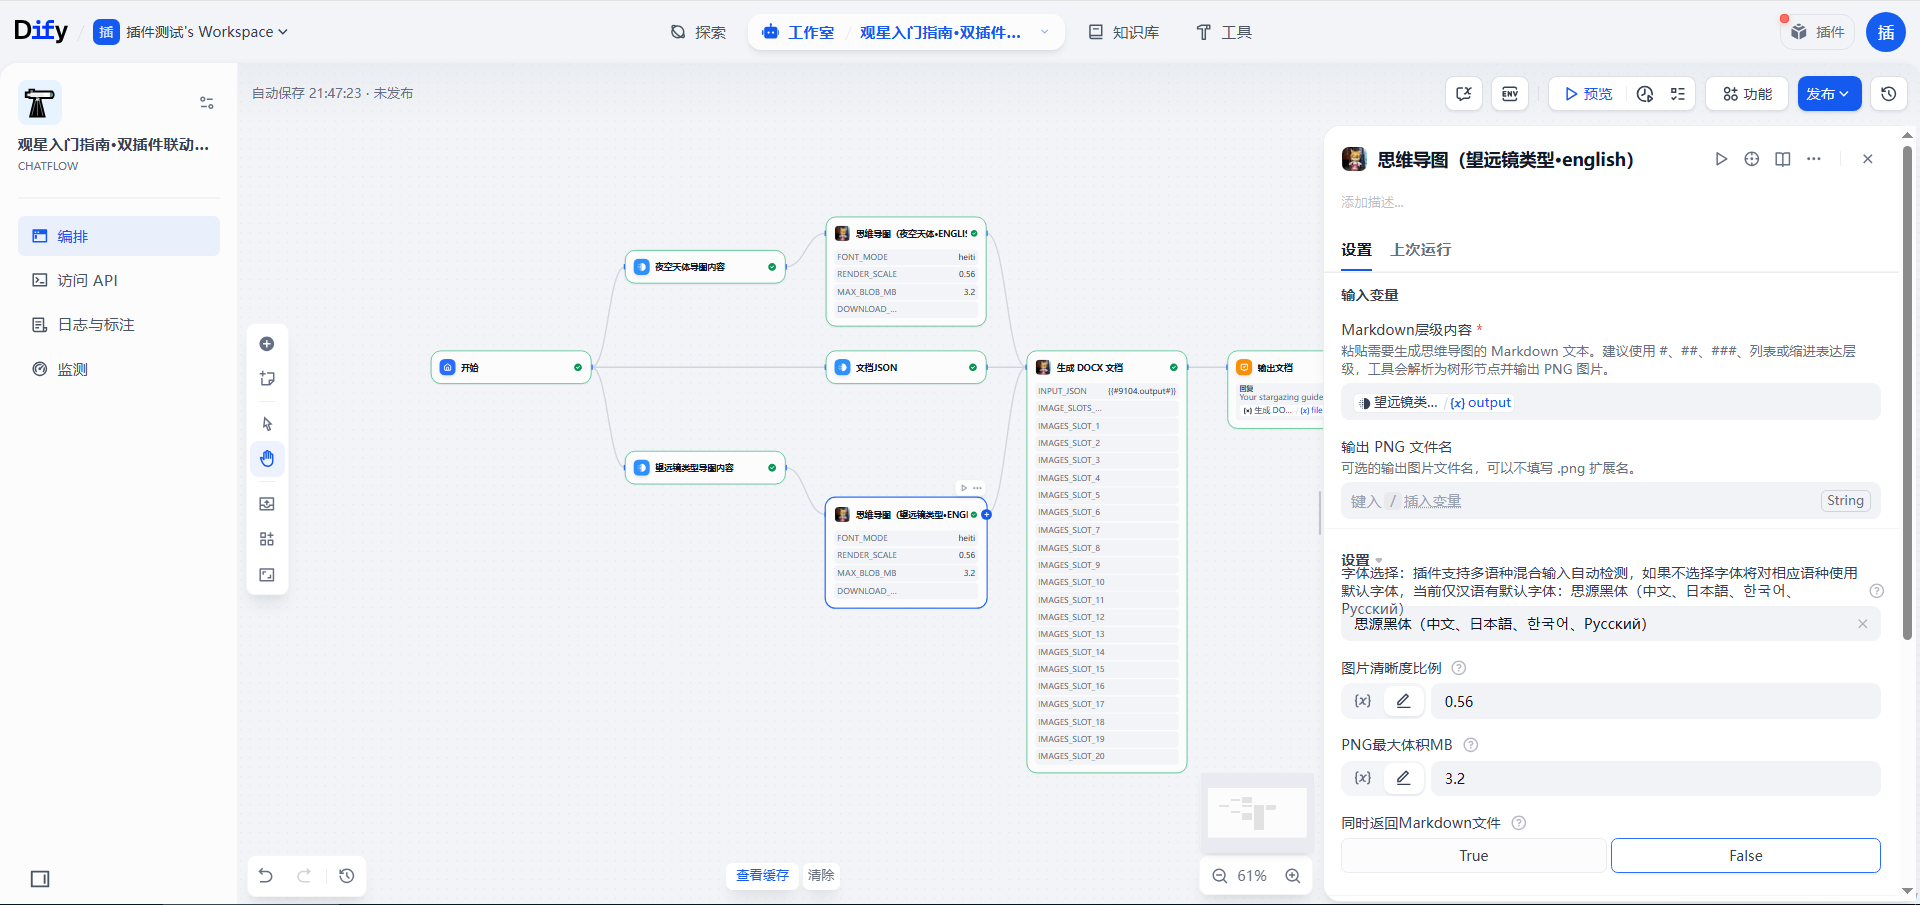The width and height of the screenshot is (1920, 905).
Task: Click the 预览 preview button
Action: click(x=1588, y=94)
